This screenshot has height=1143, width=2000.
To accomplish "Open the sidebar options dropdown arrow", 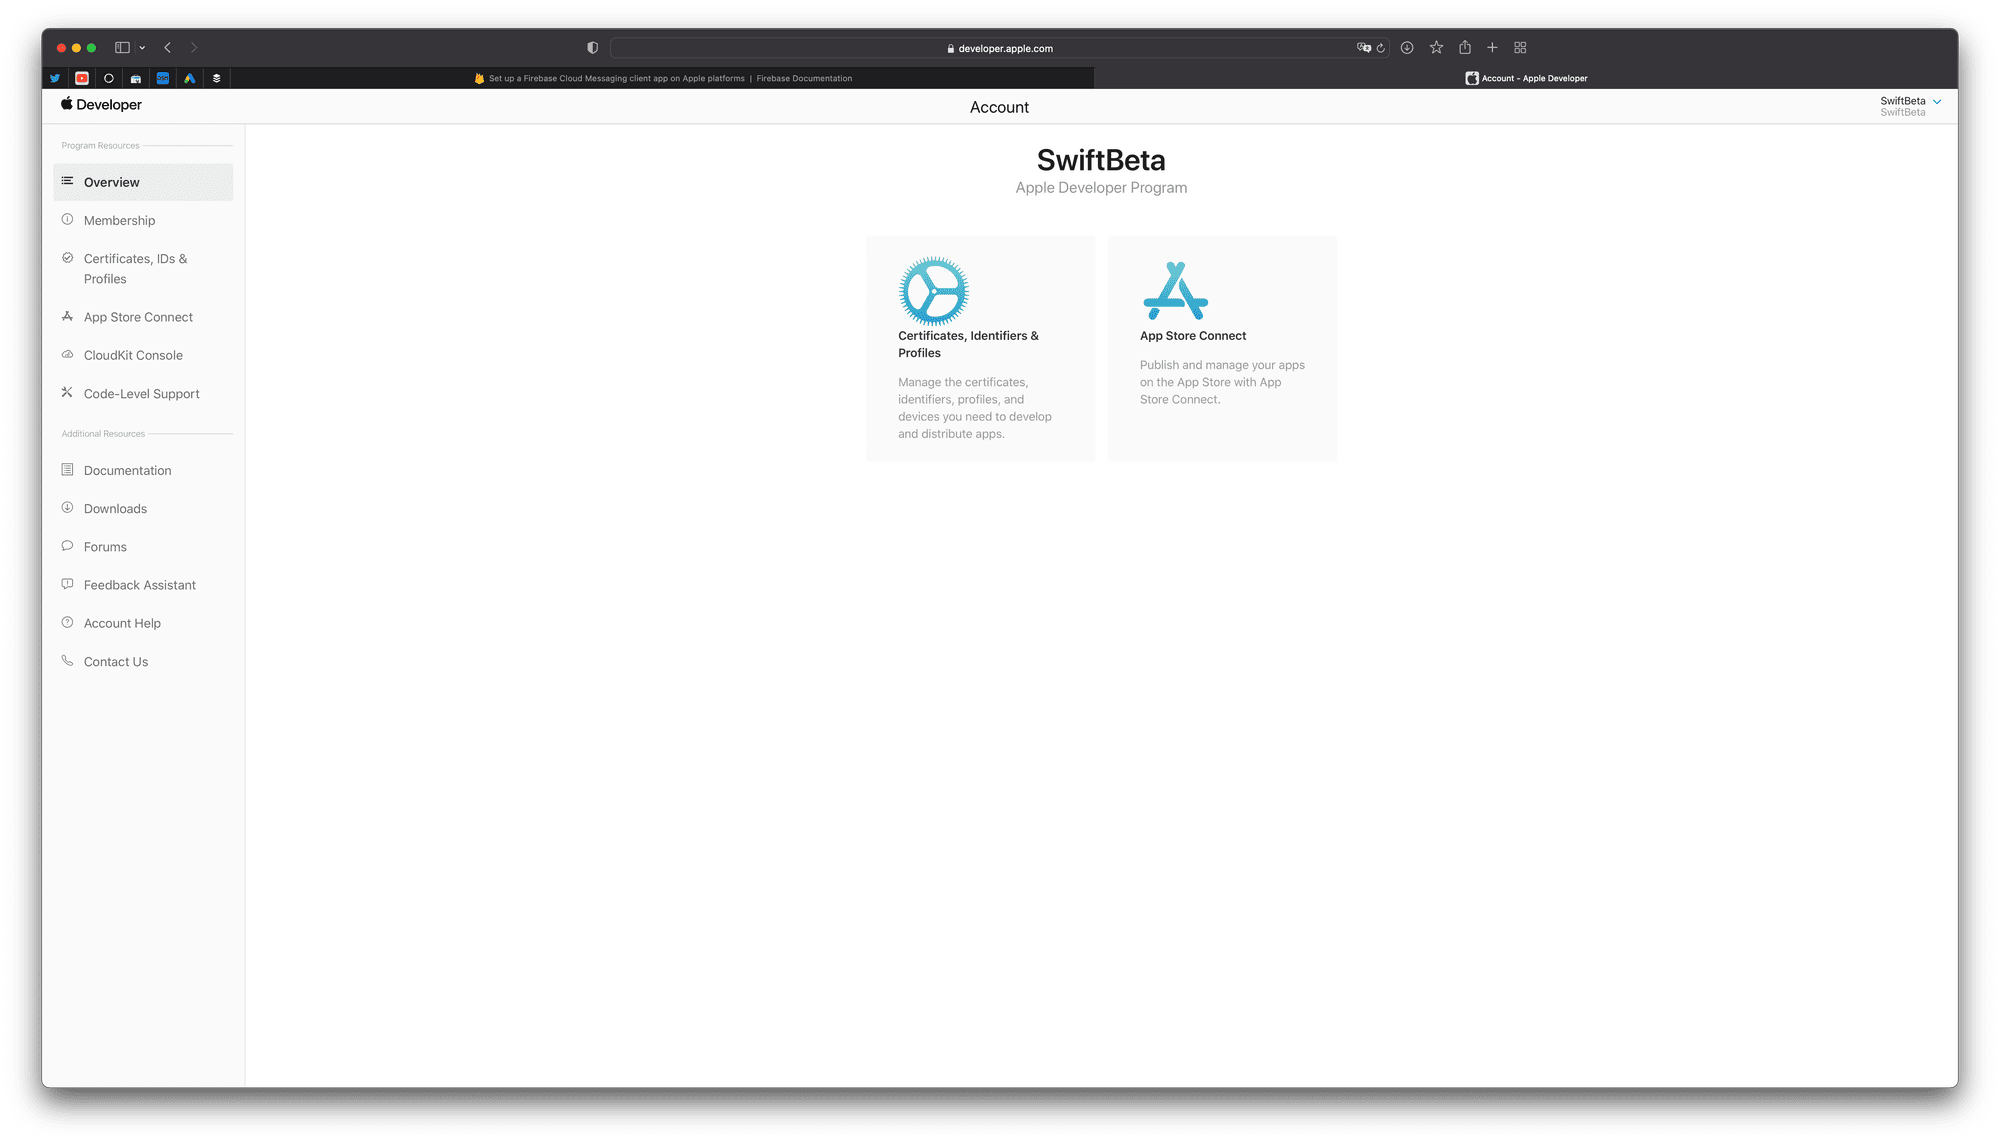I will [142, 48].
